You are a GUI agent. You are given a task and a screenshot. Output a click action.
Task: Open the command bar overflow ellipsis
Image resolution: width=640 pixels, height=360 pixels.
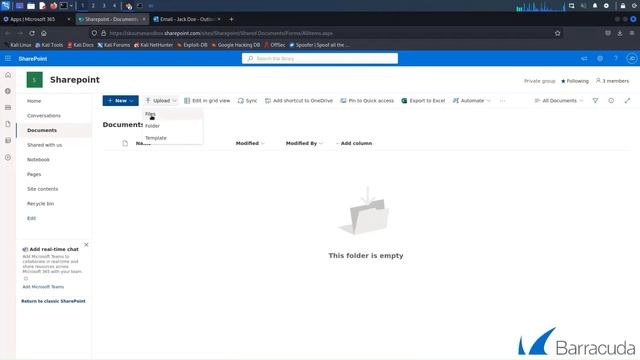(502, 100)
